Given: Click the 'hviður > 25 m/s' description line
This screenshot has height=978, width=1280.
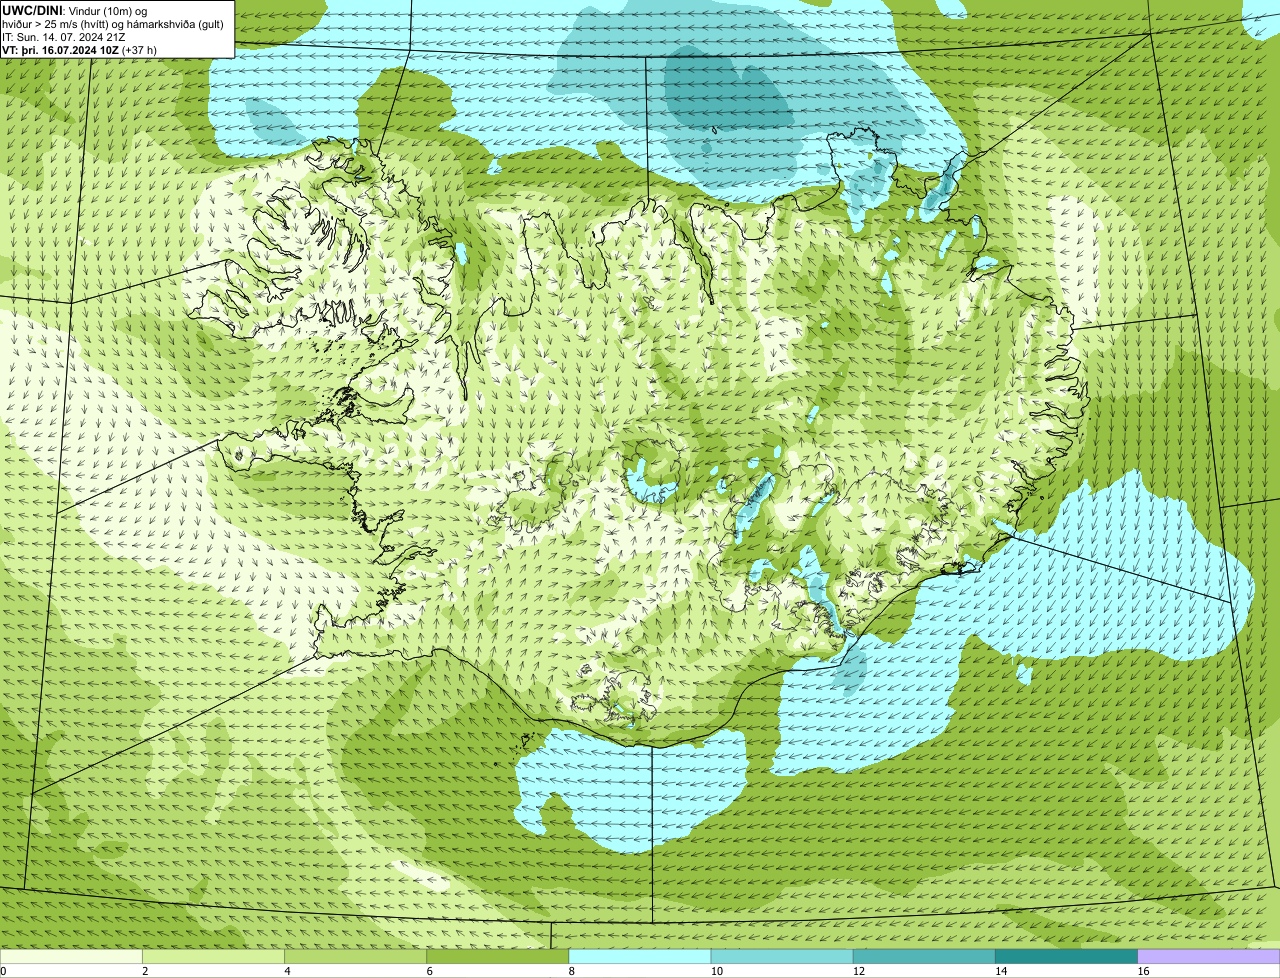Looking at the screenshot, I should coord(113,24).
